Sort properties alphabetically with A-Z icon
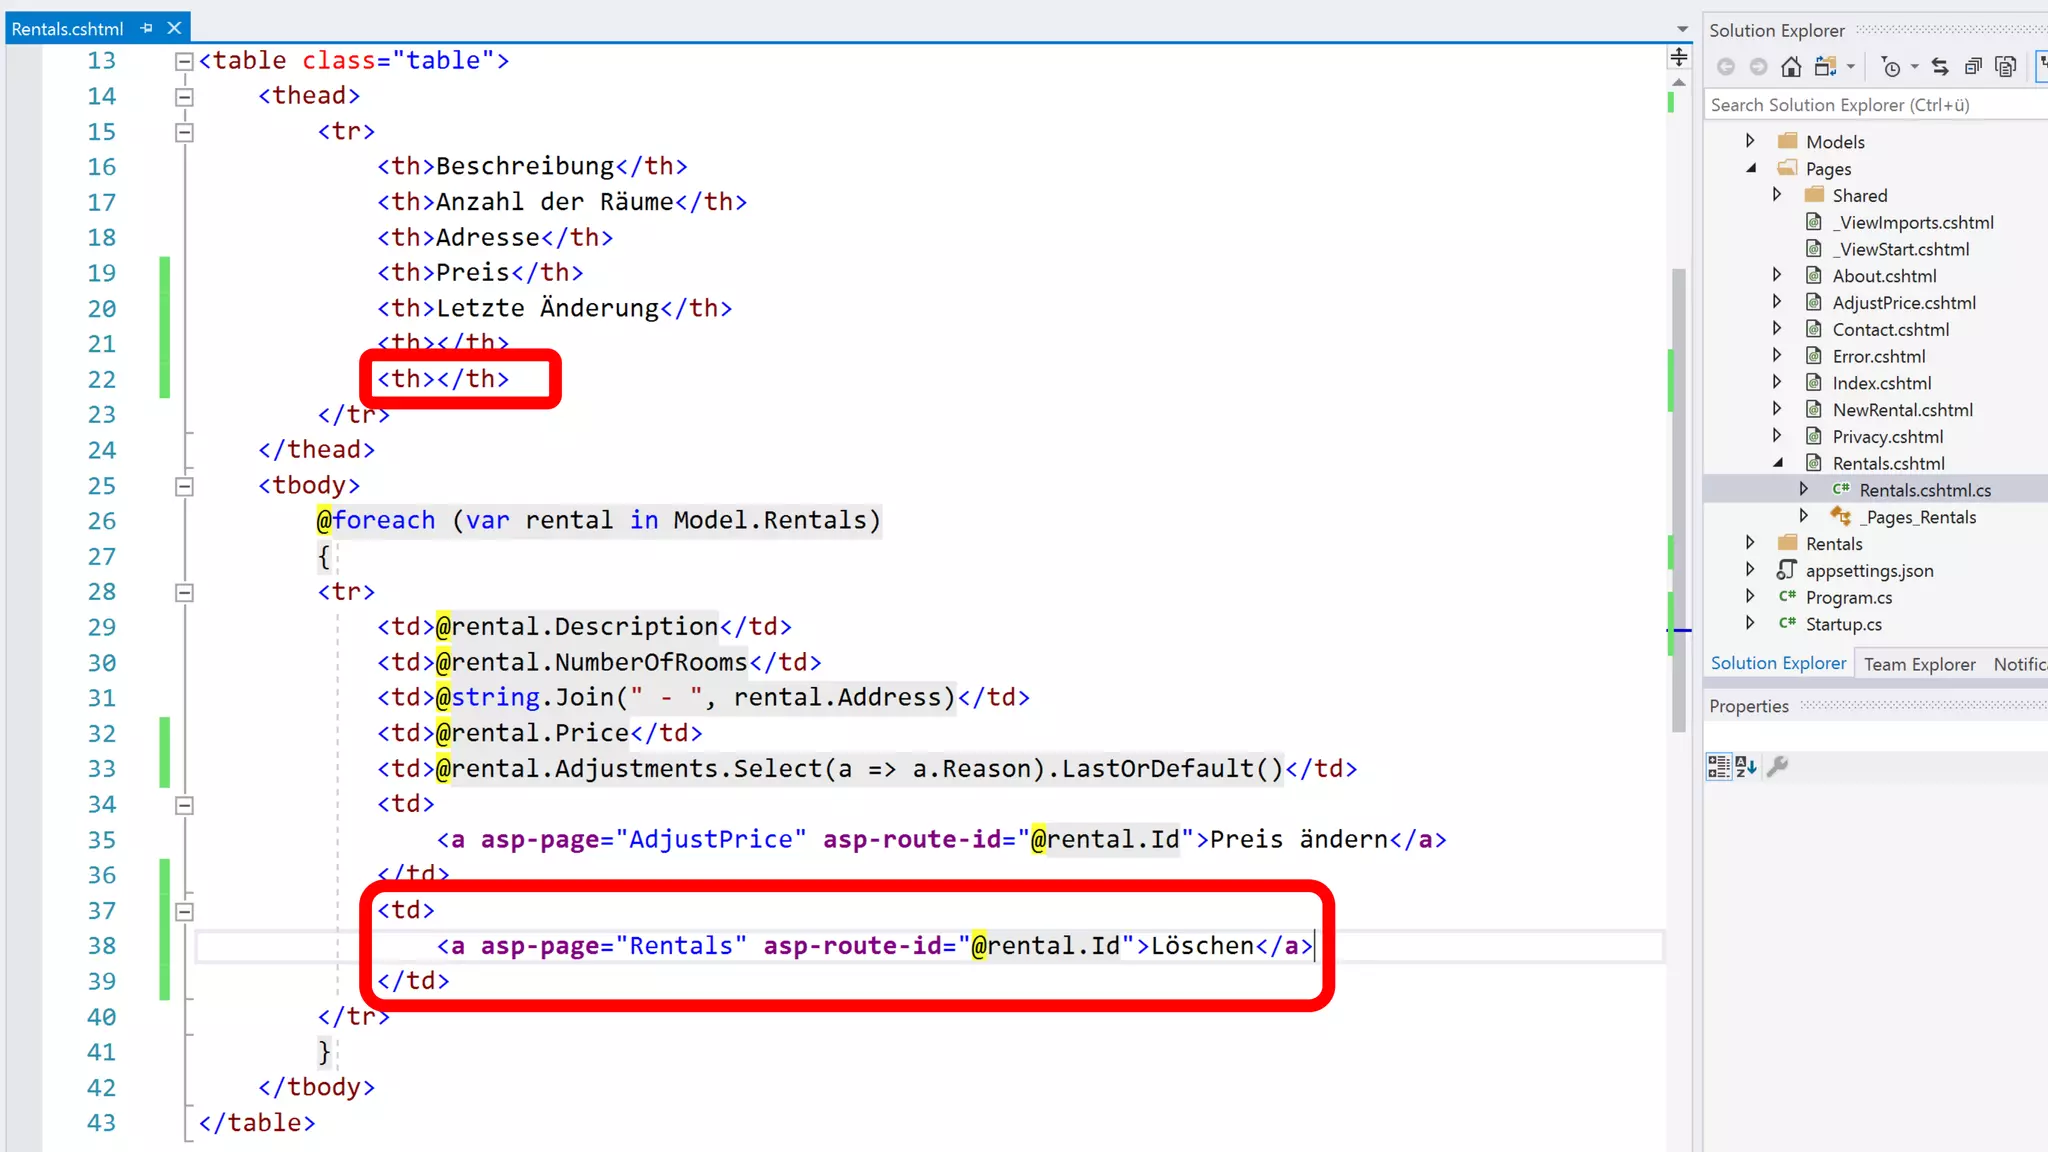 tap(1746, 767)
